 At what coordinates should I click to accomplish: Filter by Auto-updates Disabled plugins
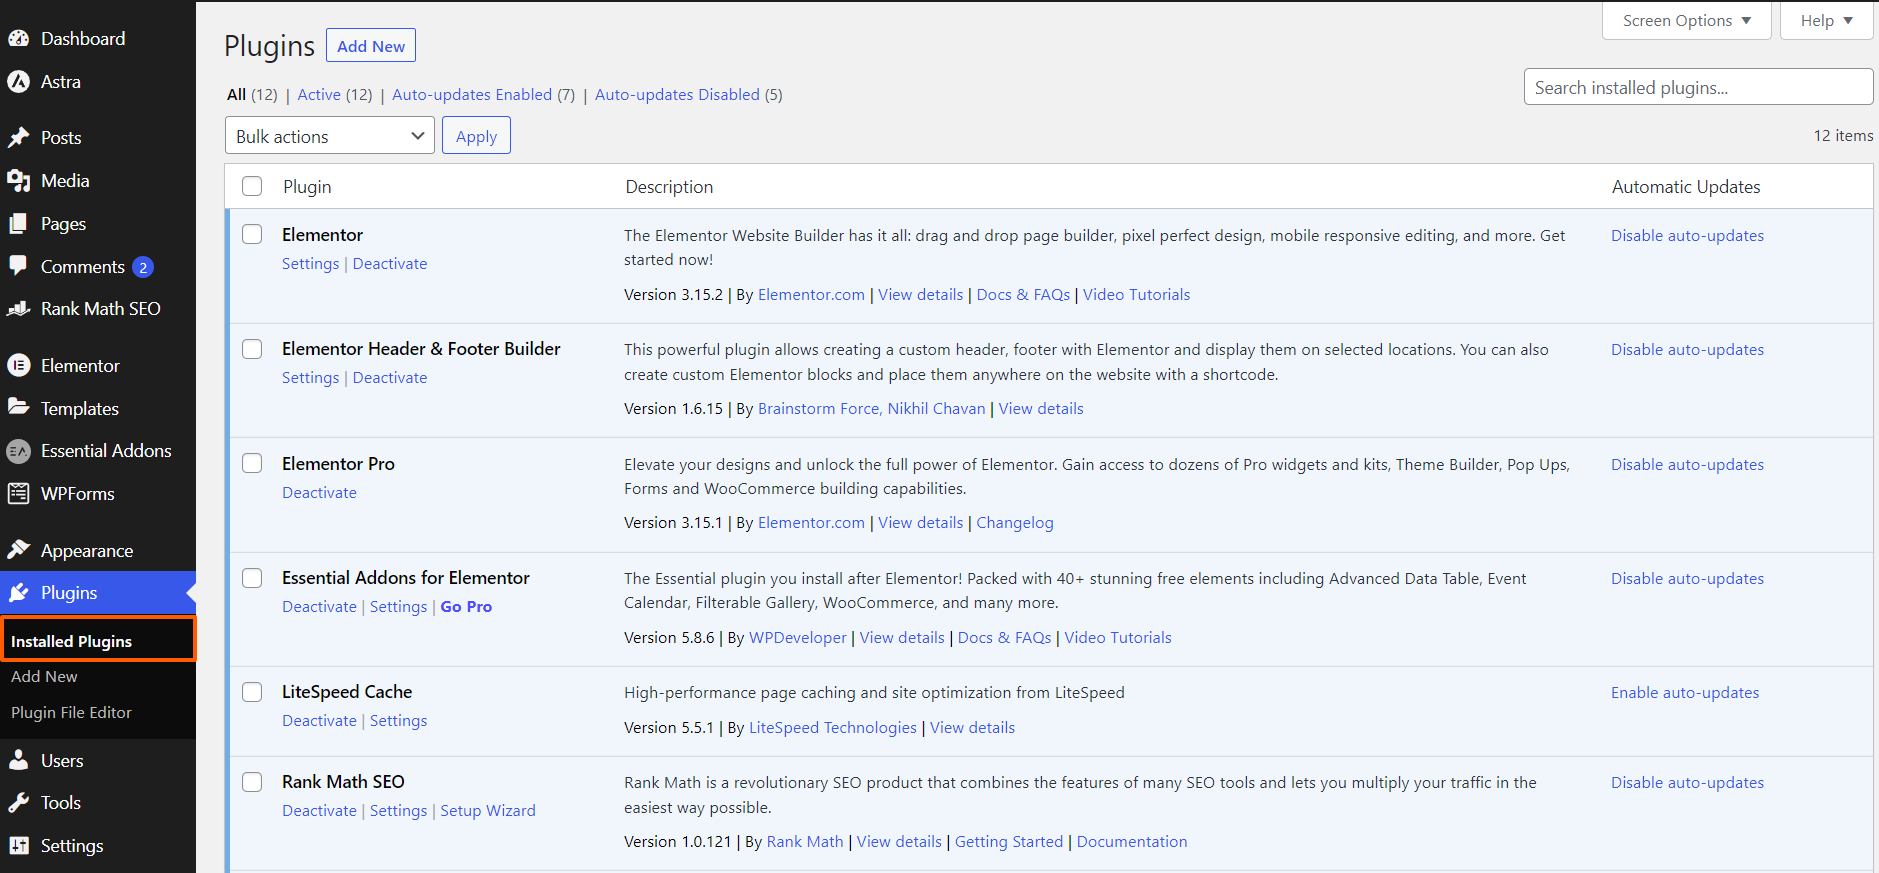pyautogui.click(x=677, y=95)
